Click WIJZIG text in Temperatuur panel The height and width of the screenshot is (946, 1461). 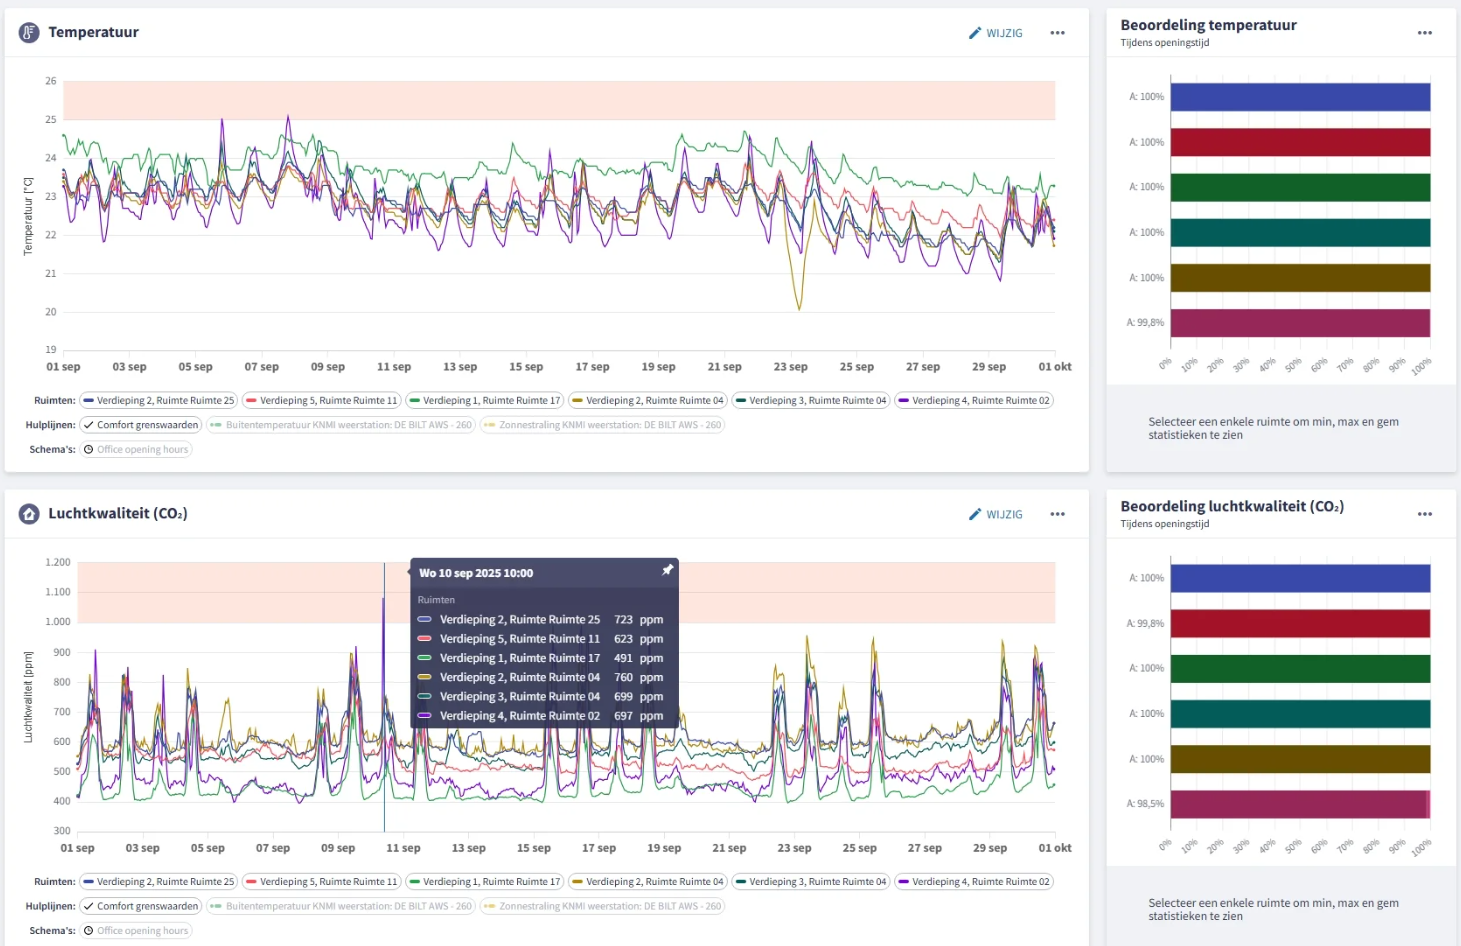click(1004, 33)
